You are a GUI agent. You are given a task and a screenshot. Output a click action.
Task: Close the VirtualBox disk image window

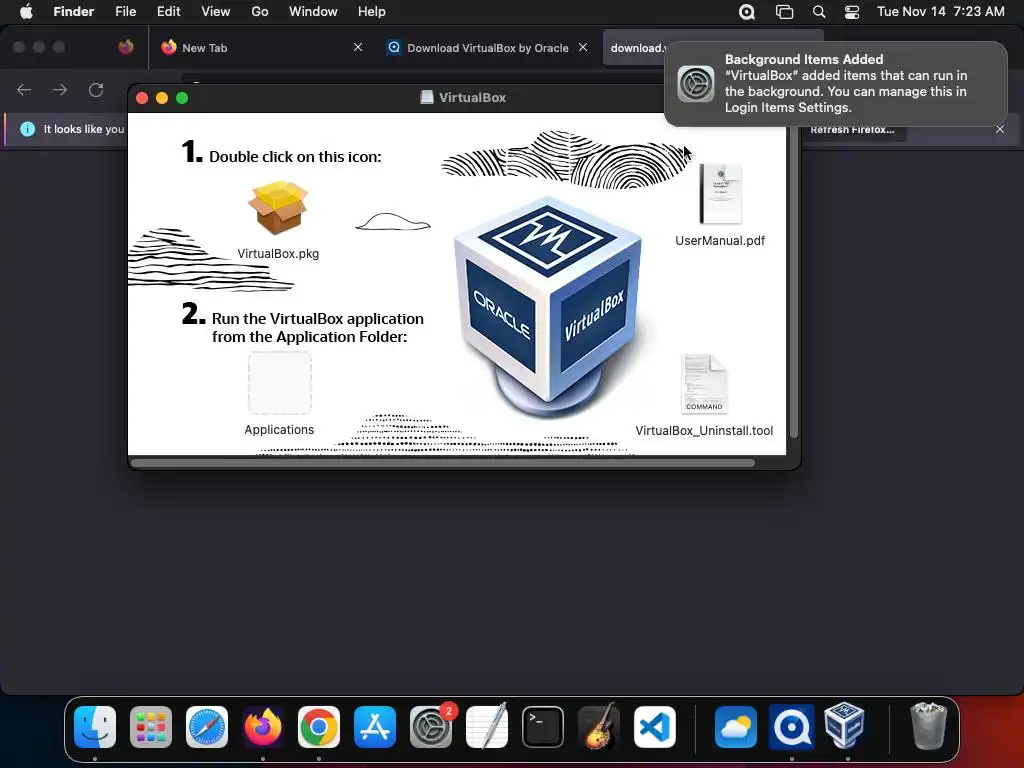click(x=142, y=98)
